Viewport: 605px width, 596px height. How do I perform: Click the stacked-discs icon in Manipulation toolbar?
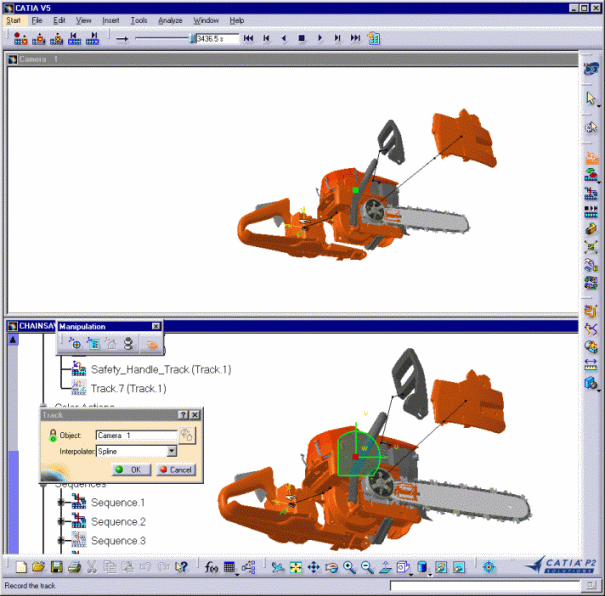pos(128,343)
